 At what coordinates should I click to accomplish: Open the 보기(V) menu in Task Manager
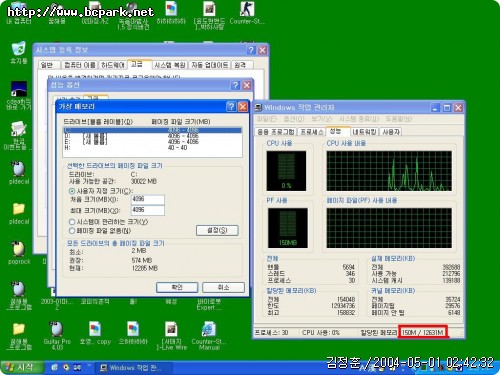pyautogui.click(x=322, y=119)
